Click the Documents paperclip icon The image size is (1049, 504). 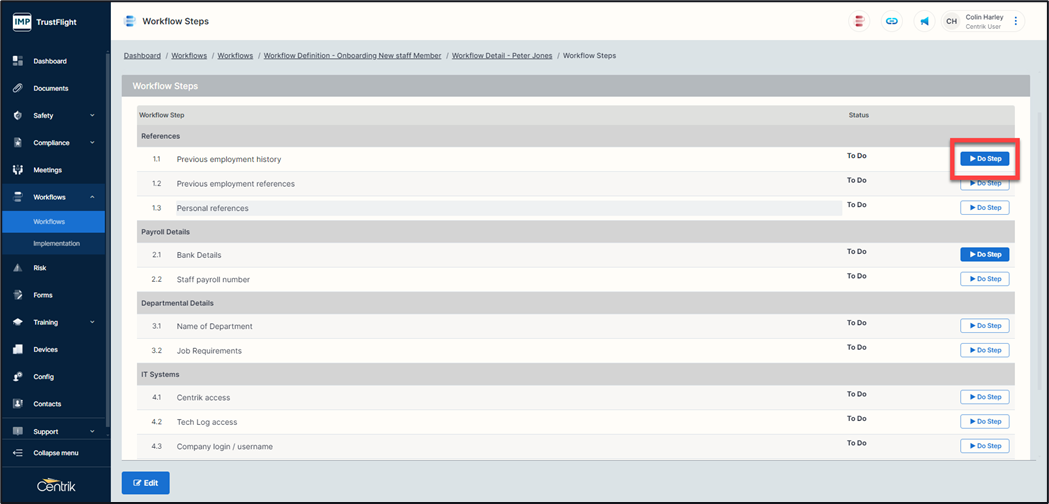click(18, 88)
